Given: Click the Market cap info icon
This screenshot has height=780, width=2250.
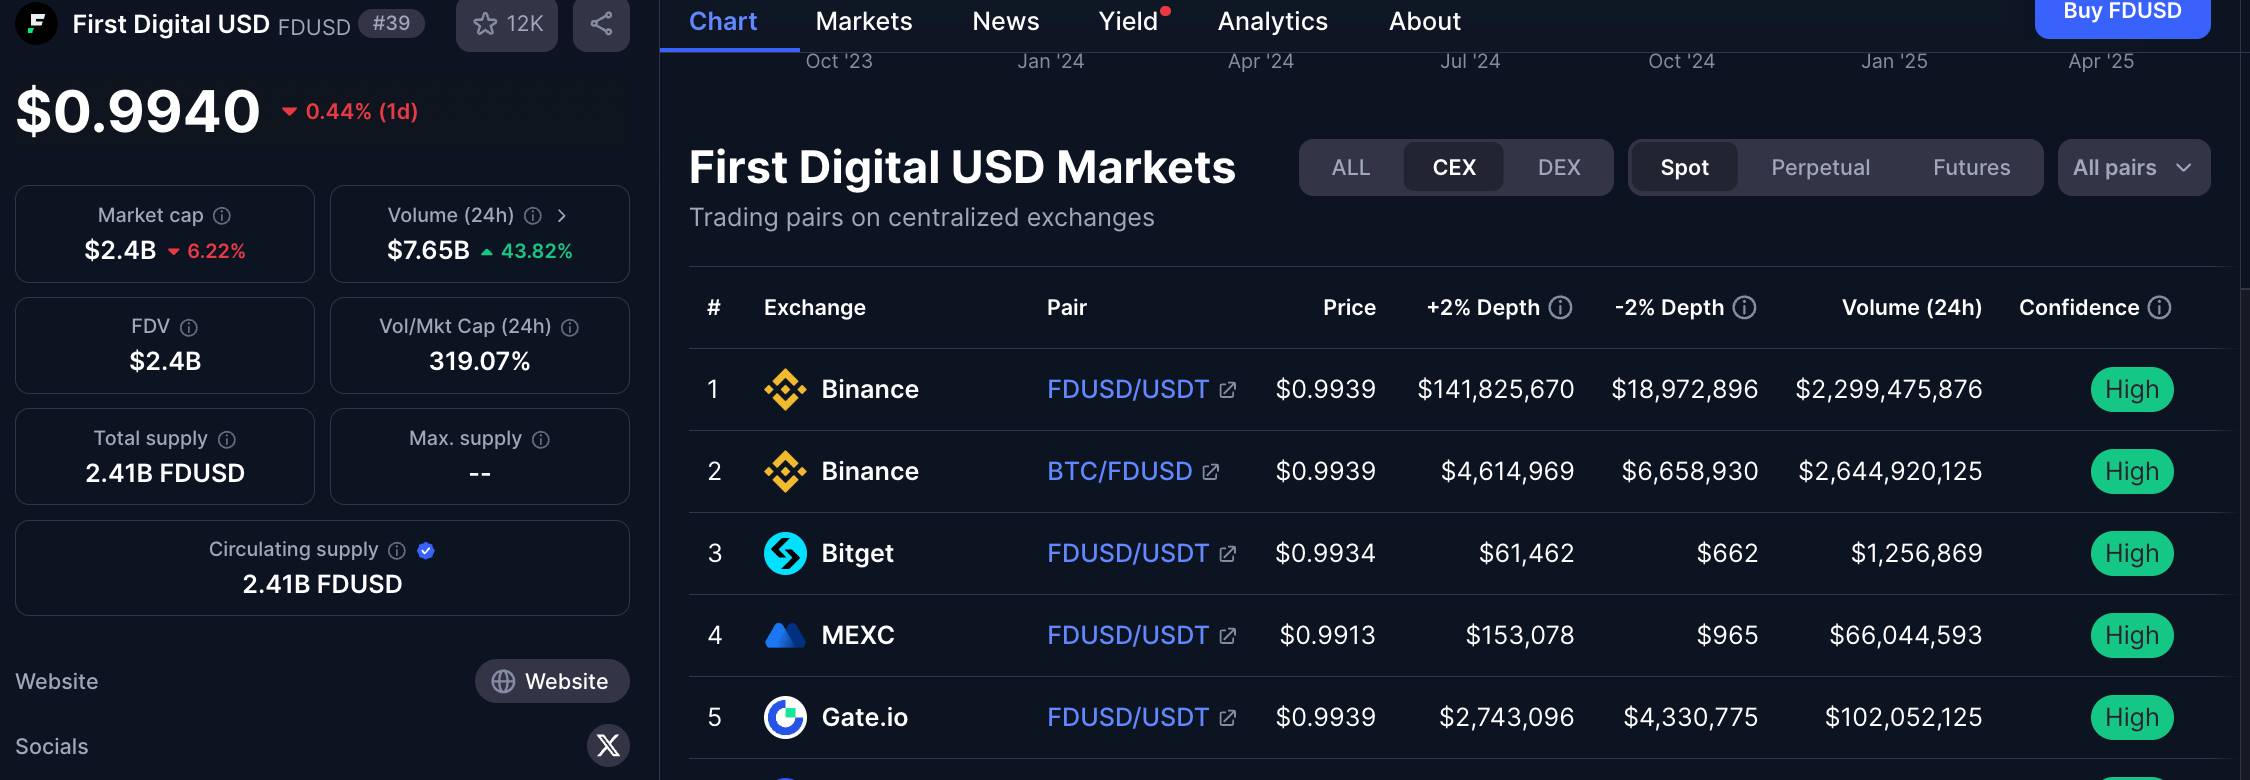Looking at the screenshot, I should [x=222, y=216].
